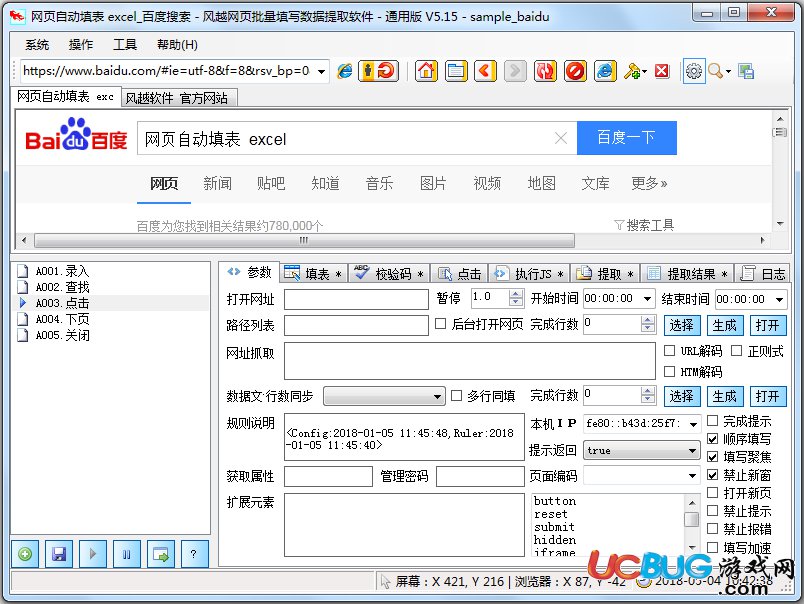Open the 页面编码 dropdown

click(692, 476)
